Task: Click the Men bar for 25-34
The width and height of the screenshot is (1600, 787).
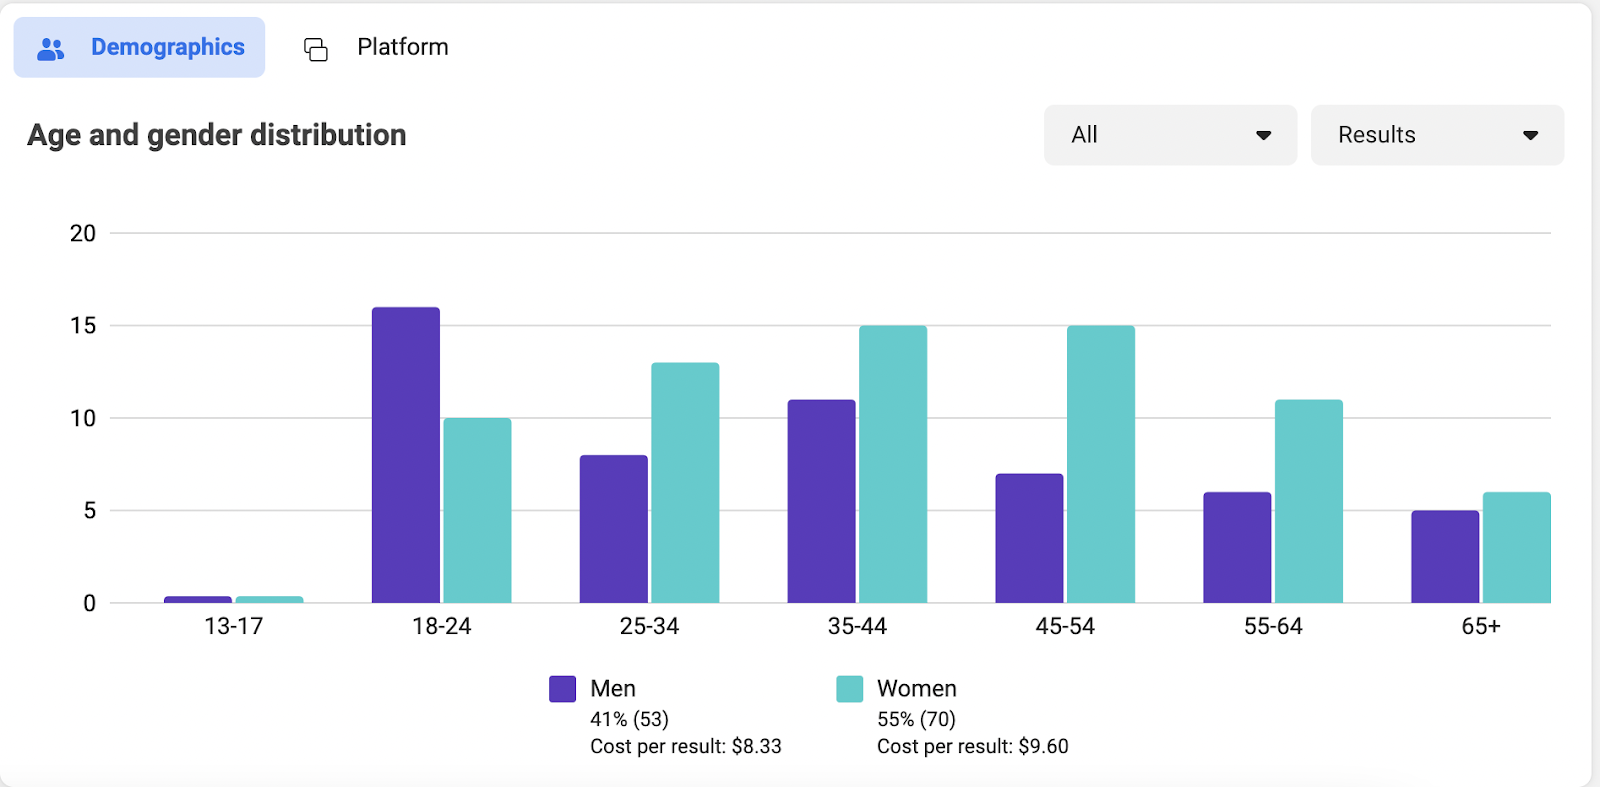Action: tap(614, 529)
